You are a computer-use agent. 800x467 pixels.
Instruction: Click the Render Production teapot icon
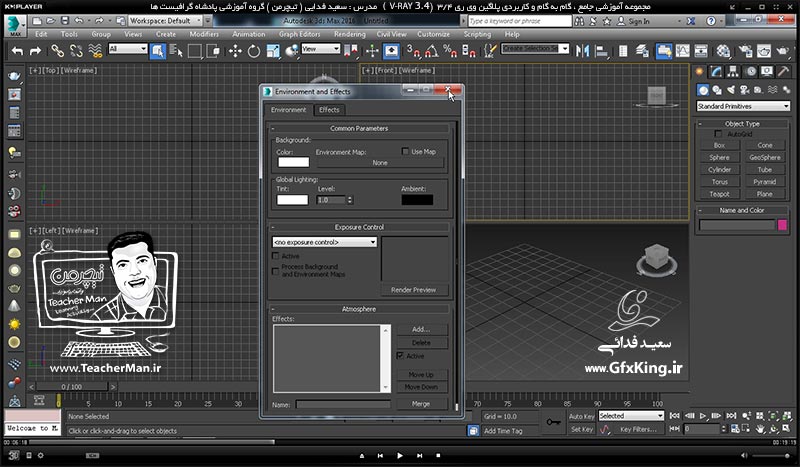tap(783, 51)
